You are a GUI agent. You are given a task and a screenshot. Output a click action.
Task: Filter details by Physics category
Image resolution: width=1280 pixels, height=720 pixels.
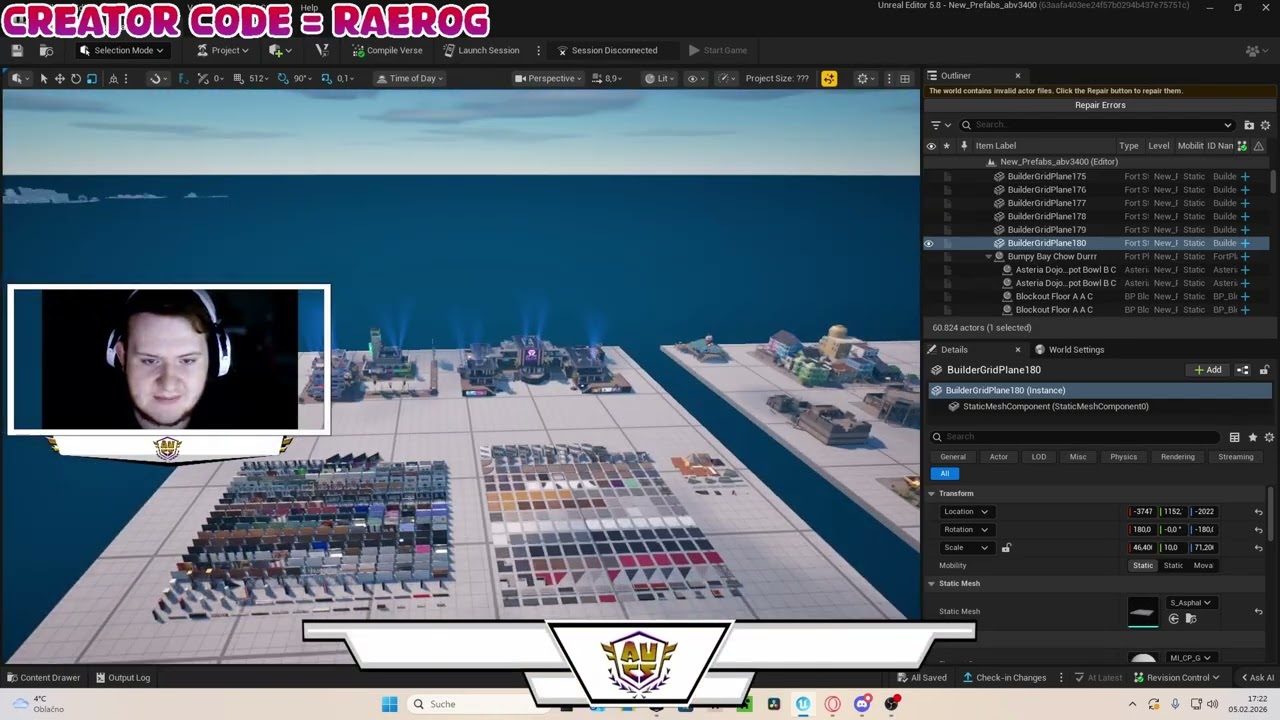pos(1123,457)
